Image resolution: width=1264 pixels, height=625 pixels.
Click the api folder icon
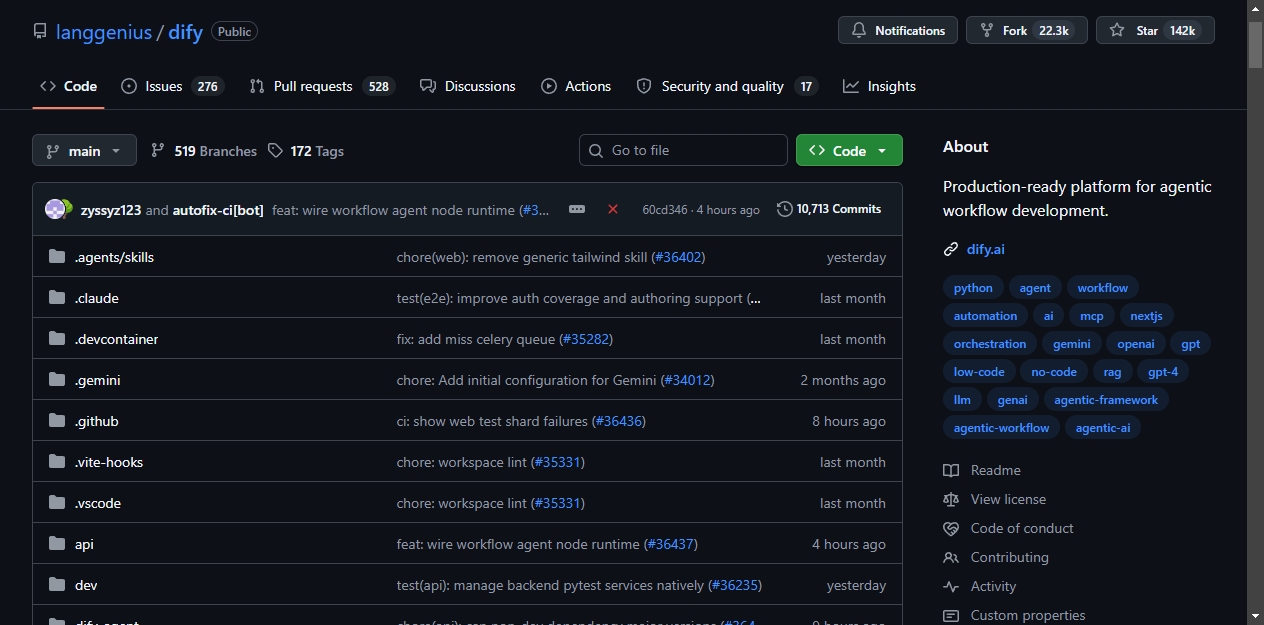[57, 544]
